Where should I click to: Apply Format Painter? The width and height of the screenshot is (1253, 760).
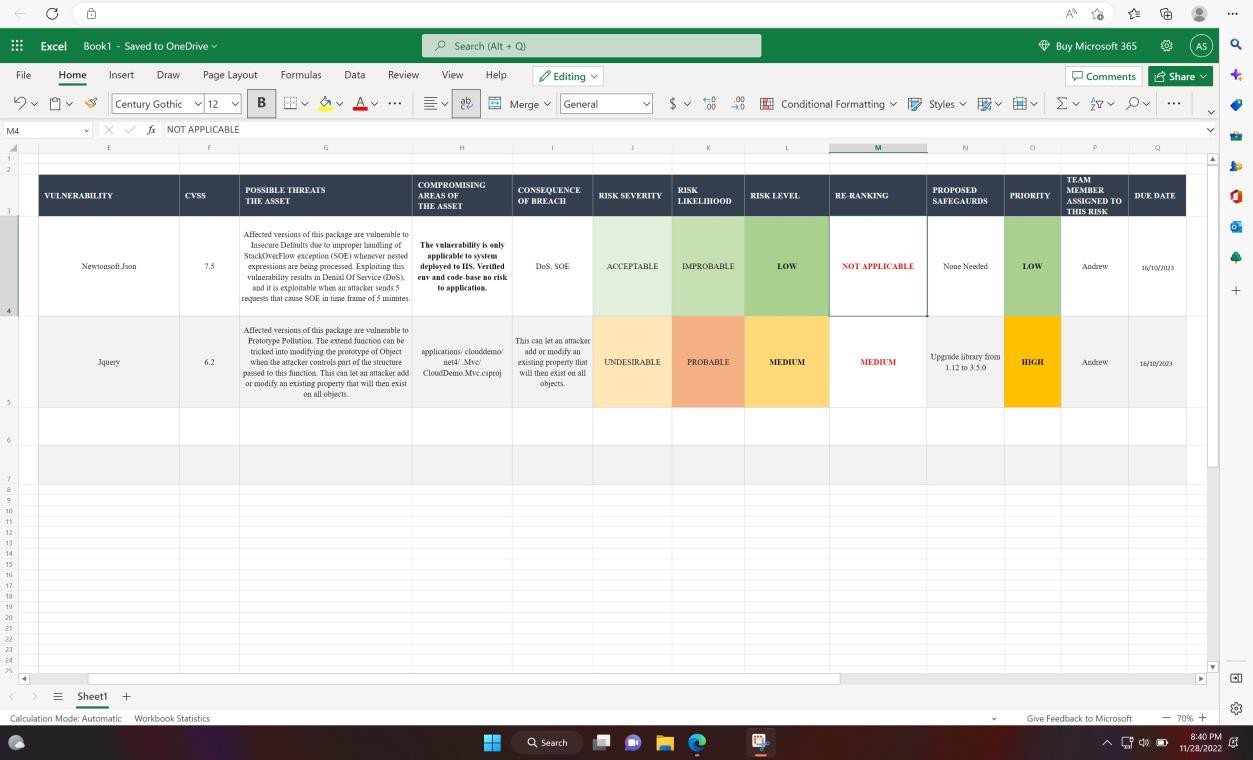tap(88, 103)
